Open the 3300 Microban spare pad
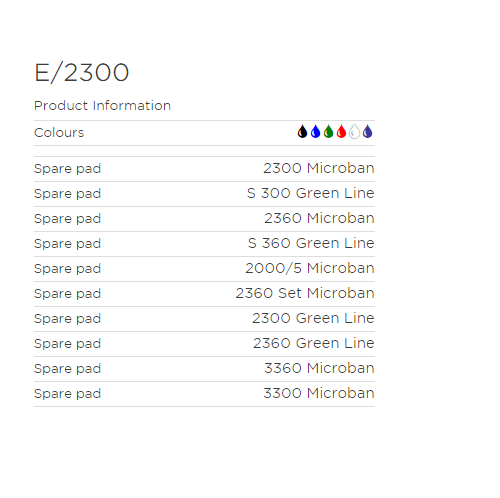500x498 pixels. coord(319,393)
